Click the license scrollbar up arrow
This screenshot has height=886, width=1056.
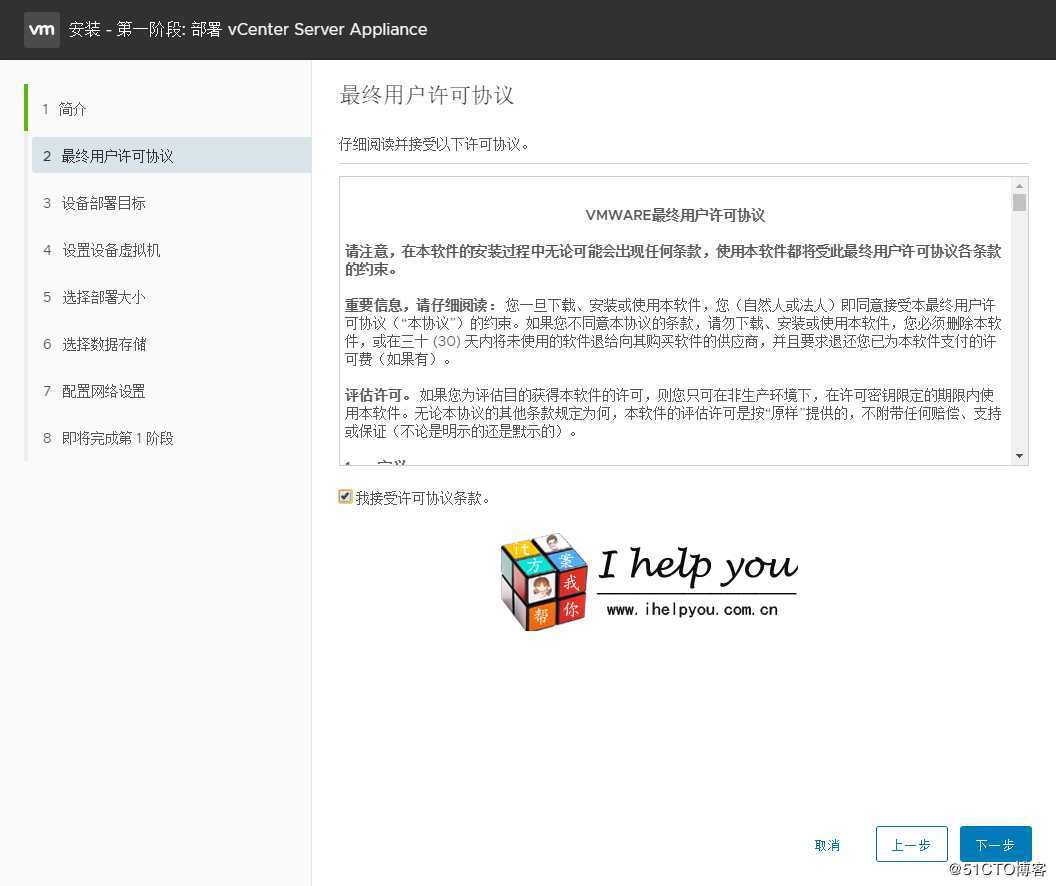[x=1020, y=185]
